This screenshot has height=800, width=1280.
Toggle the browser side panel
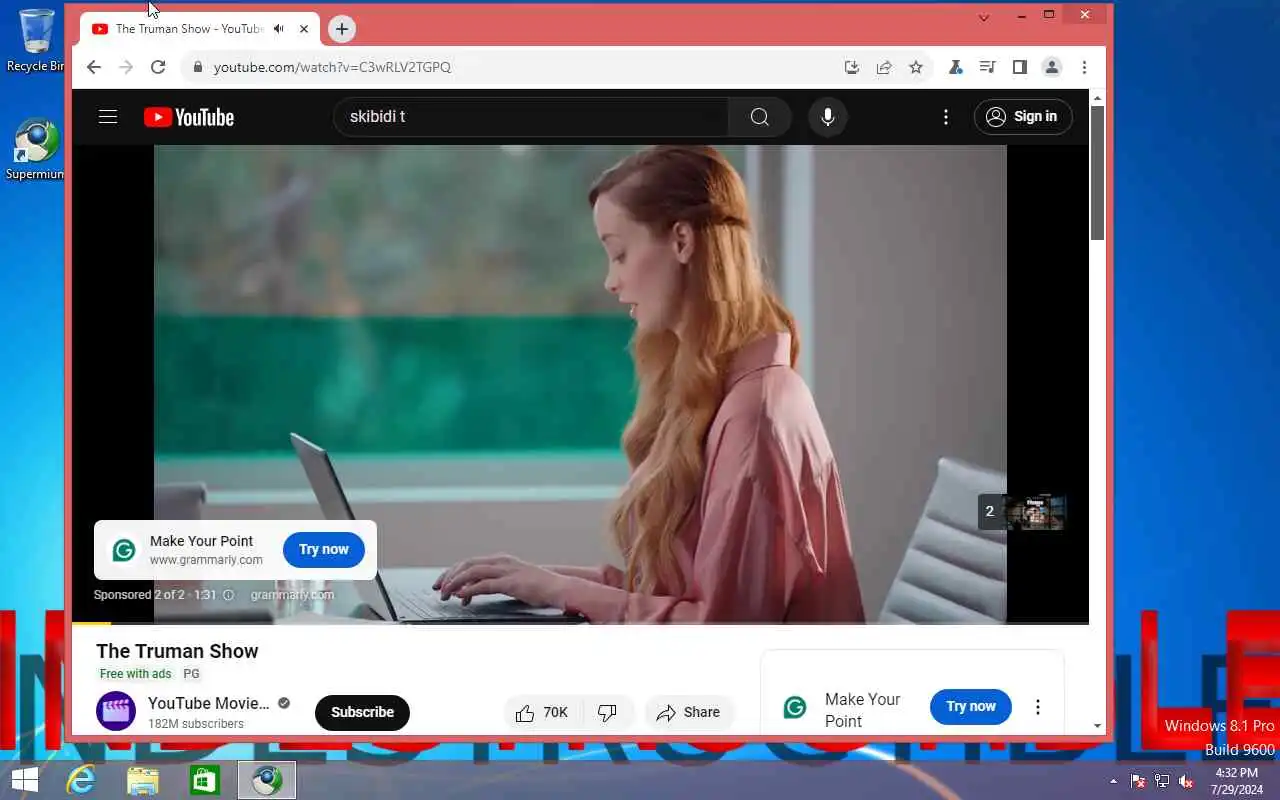1019,67
